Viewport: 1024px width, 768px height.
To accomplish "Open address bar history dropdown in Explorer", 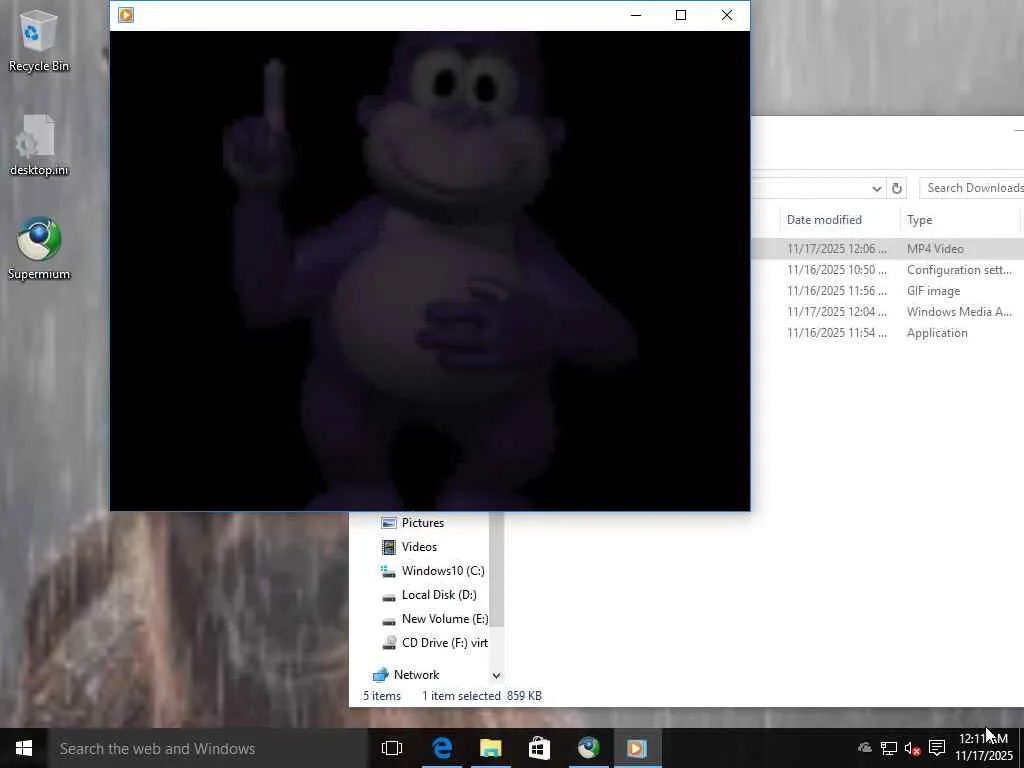I will tap(876, 188).
